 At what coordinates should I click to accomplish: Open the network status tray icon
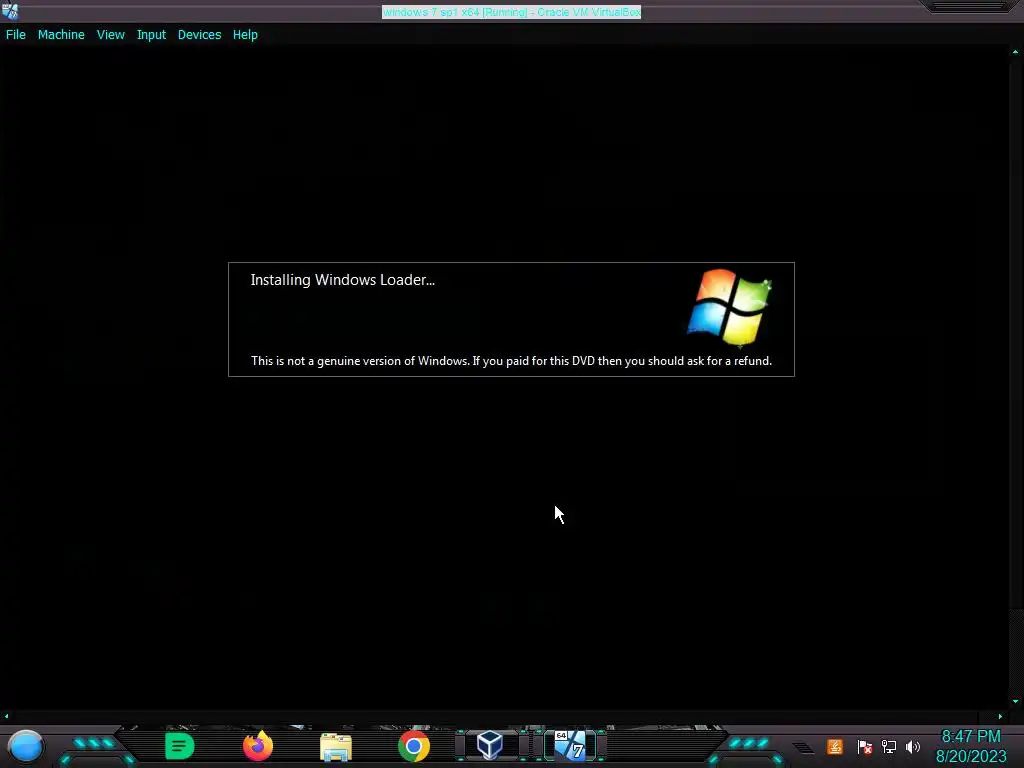click(x=889, y=747)
